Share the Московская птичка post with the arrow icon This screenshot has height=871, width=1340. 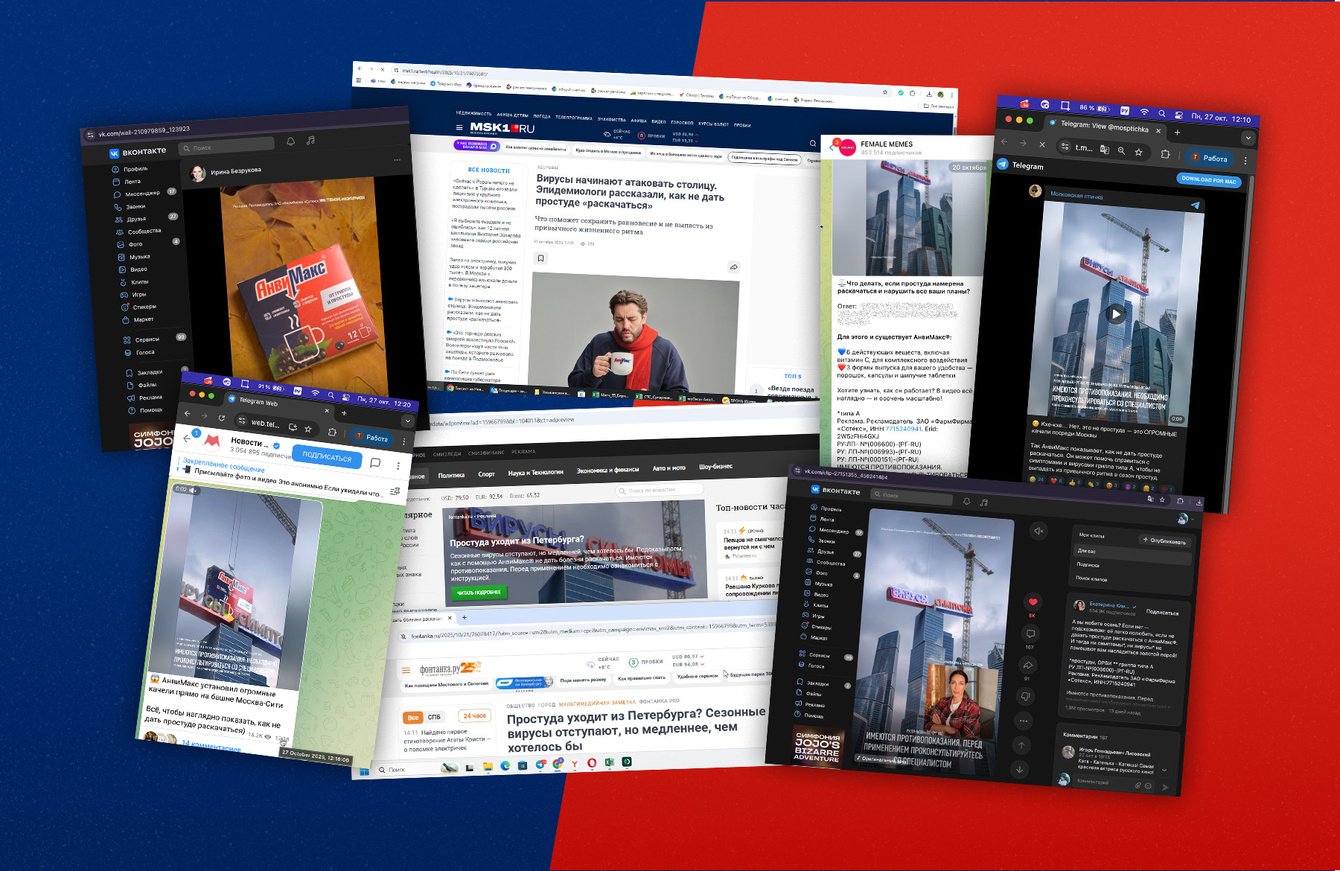1194,205
